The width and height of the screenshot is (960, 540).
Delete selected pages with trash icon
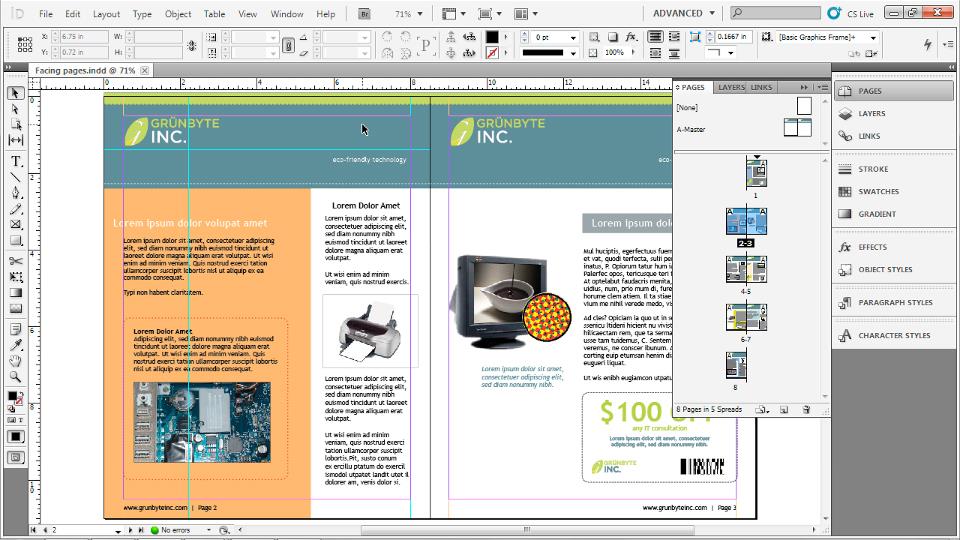click(806, 410)
